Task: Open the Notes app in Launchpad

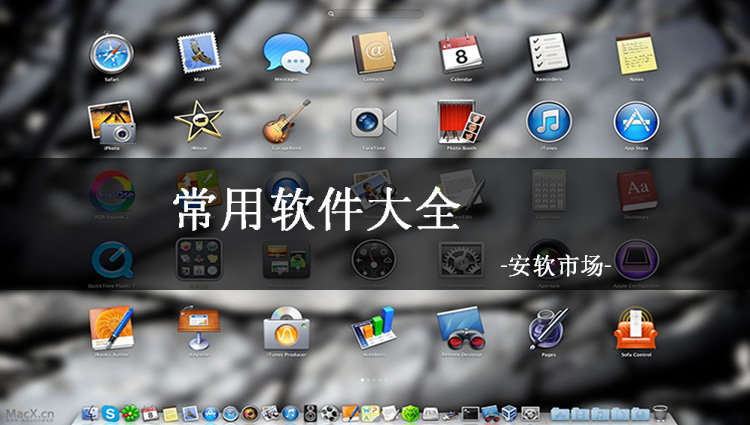Action: tap(636, 53)
